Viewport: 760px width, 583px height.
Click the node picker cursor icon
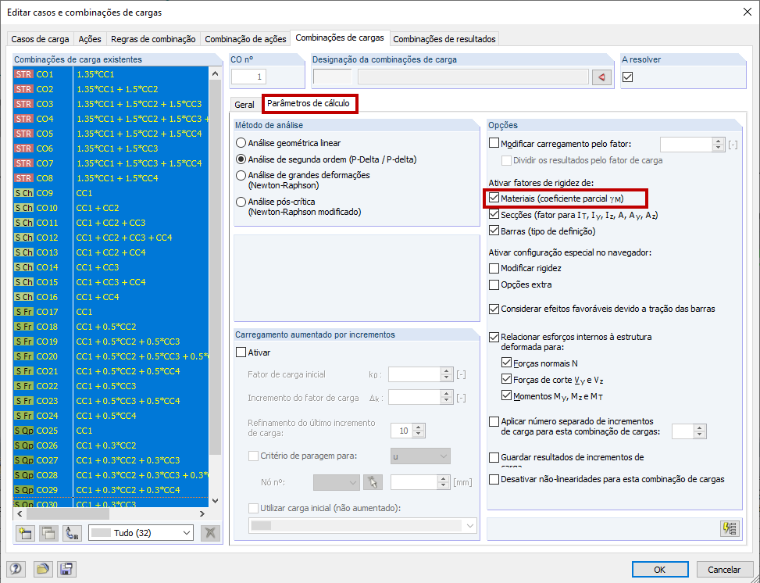pyautogui.click(x=373, y=482)
